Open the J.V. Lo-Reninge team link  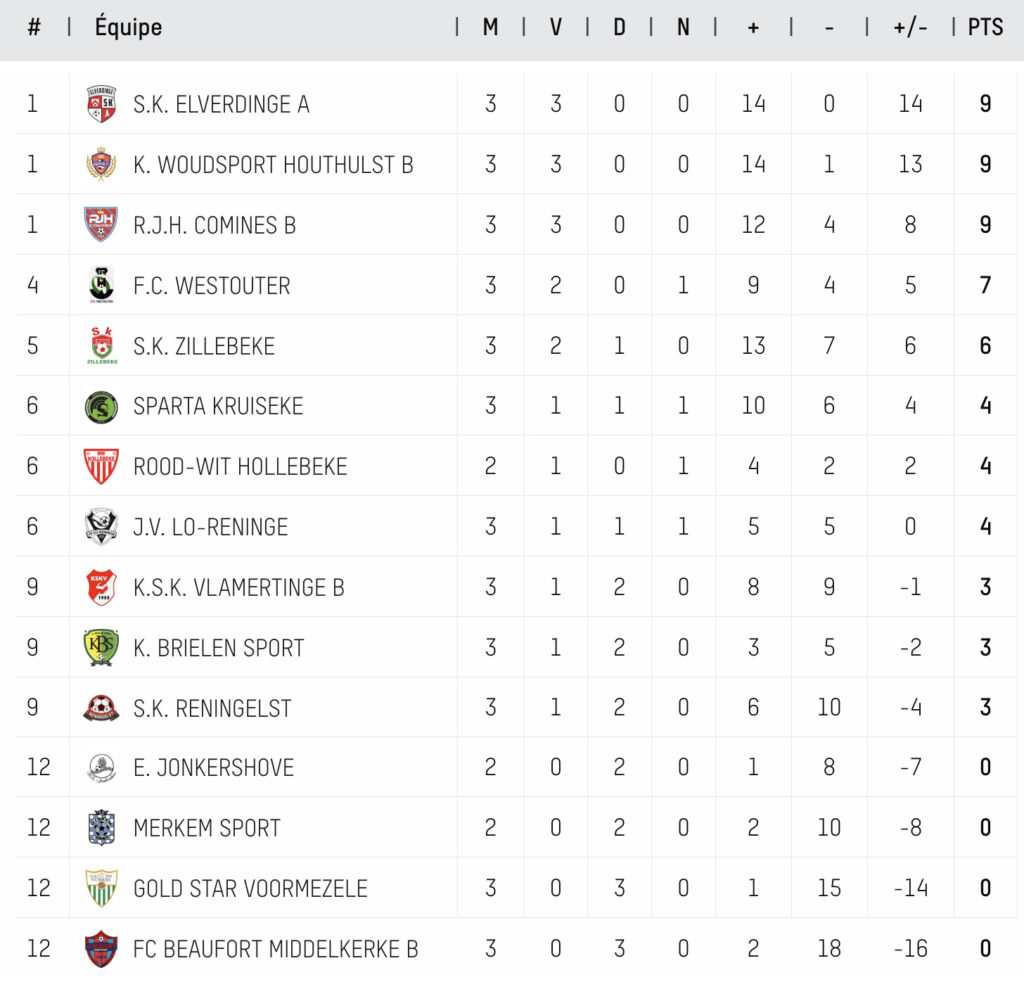point(210,527)
